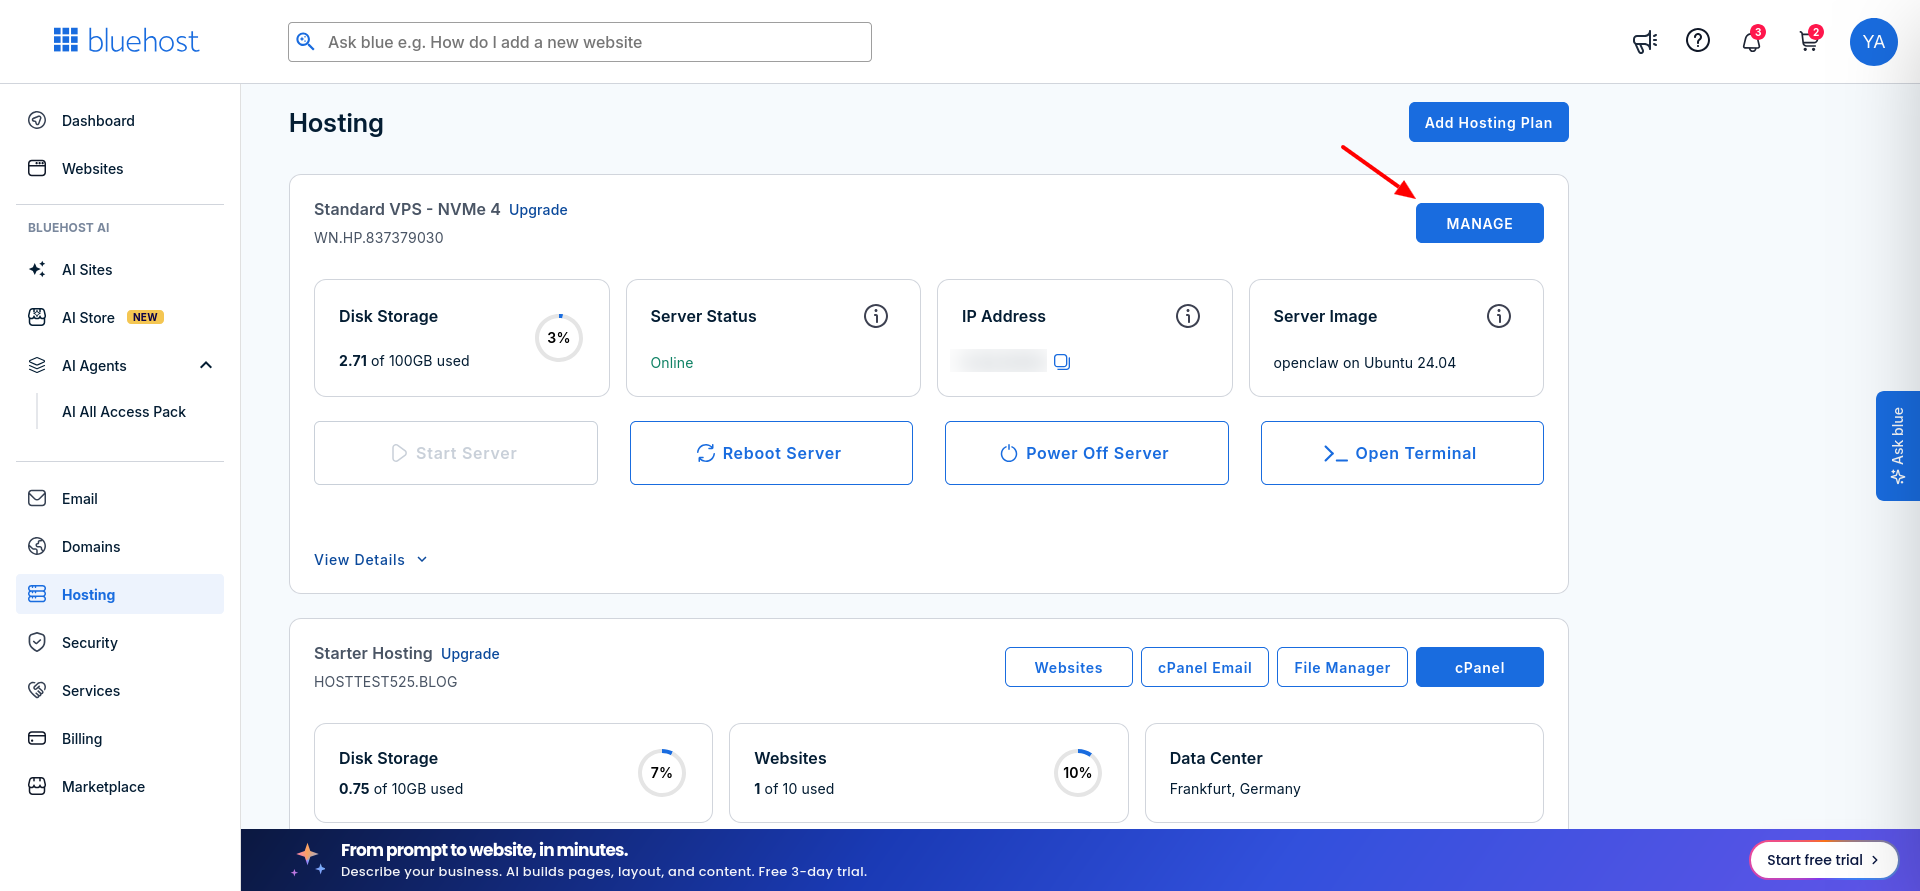This screenshot has width=1920, height=891.
Task: Open the blue cPanel button
Action: point(1479,667)
